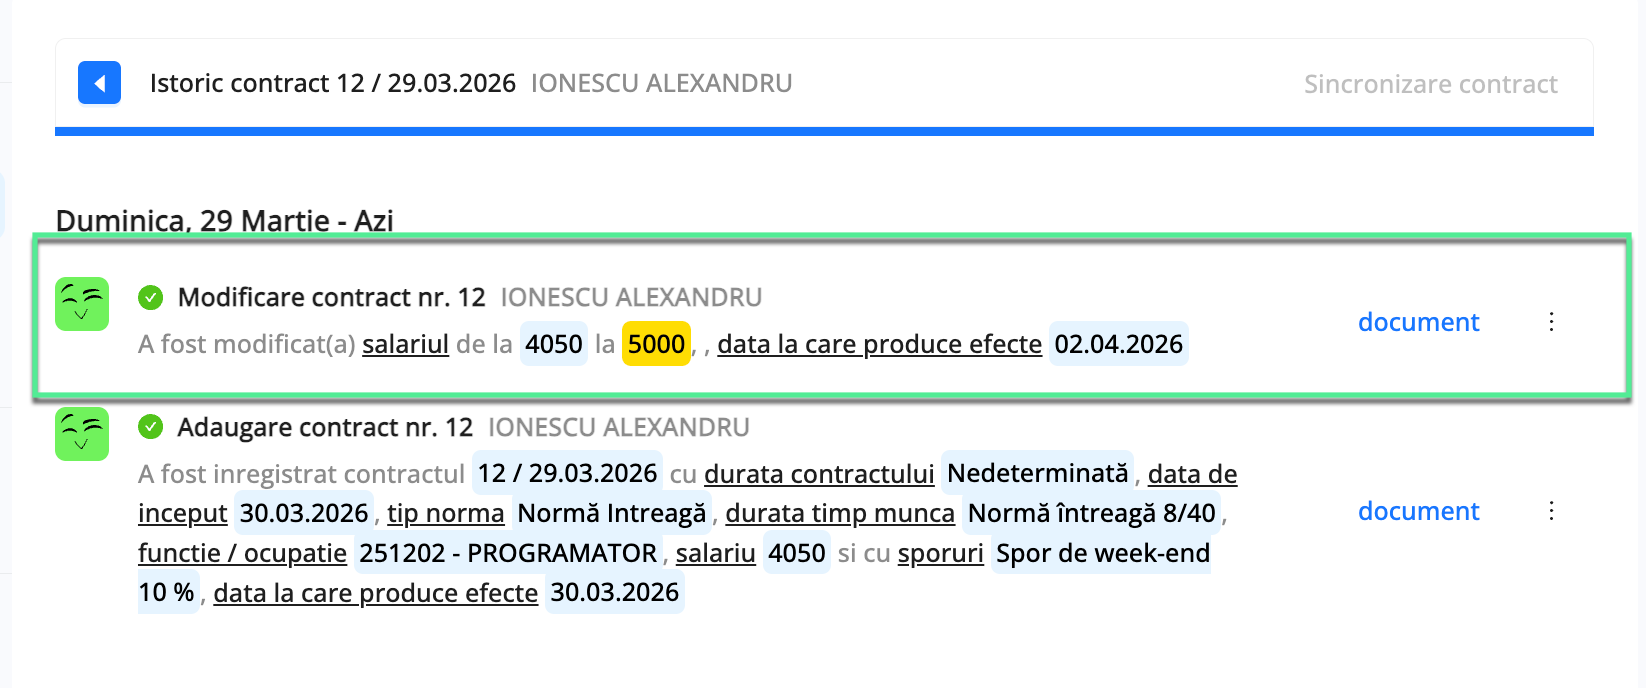Select the old salary value 4050
This screenshot has height=688, width=1646.
pyautogui.click(x=552, y=344)
